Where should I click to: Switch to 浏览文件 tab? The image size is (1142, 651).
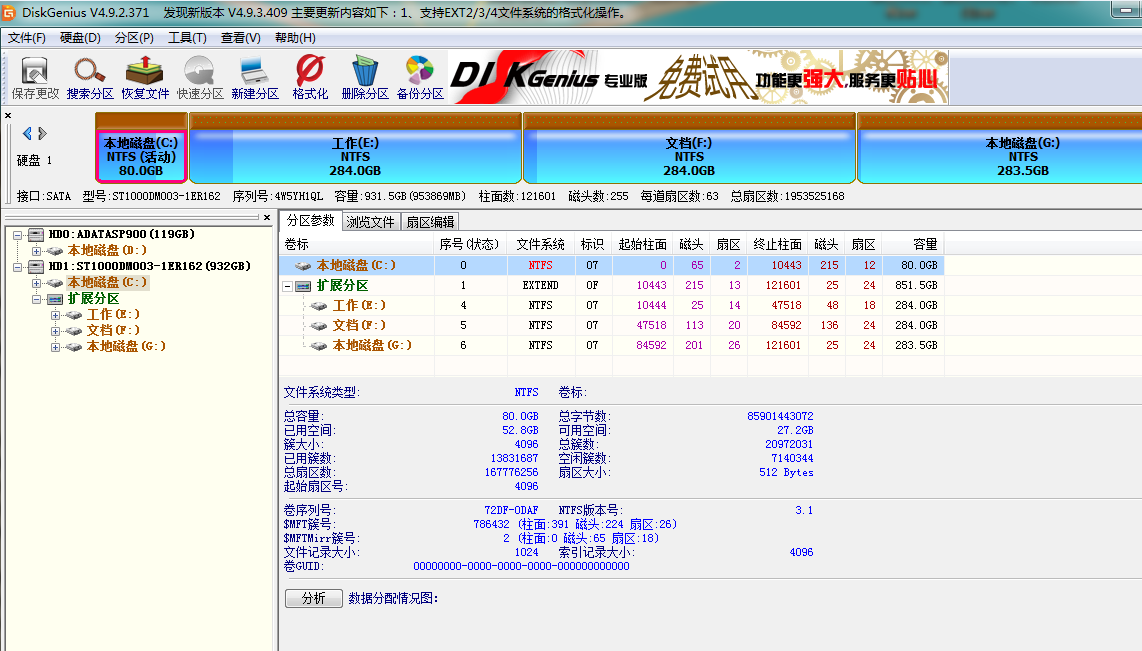click(370, 222)
